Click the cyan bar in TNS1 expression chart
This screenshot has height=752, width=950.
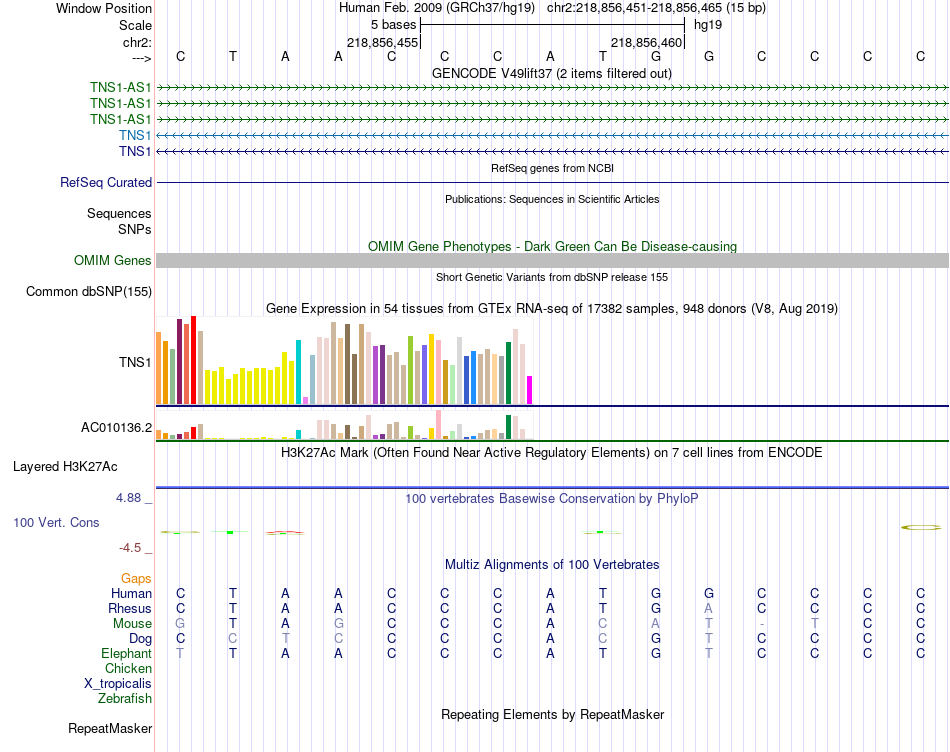tap(298, 372)
